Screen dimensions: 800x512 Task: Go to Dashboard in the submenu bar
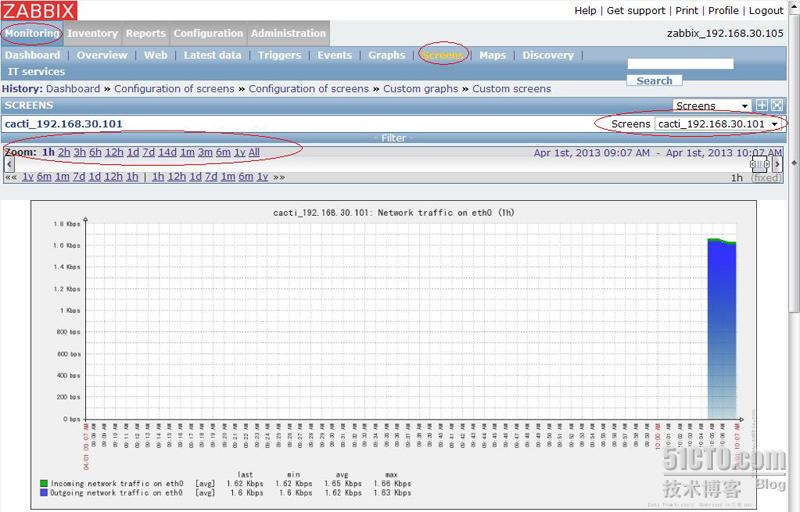pyautogui.click(x=33, y=55)
